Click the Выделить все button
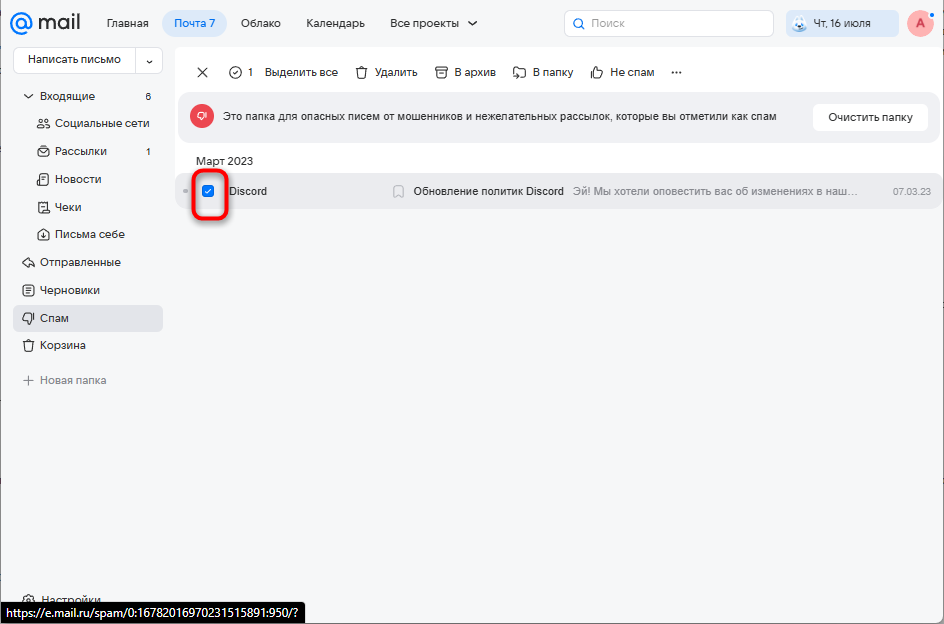The image size is (944, 624). pos(301,72)
